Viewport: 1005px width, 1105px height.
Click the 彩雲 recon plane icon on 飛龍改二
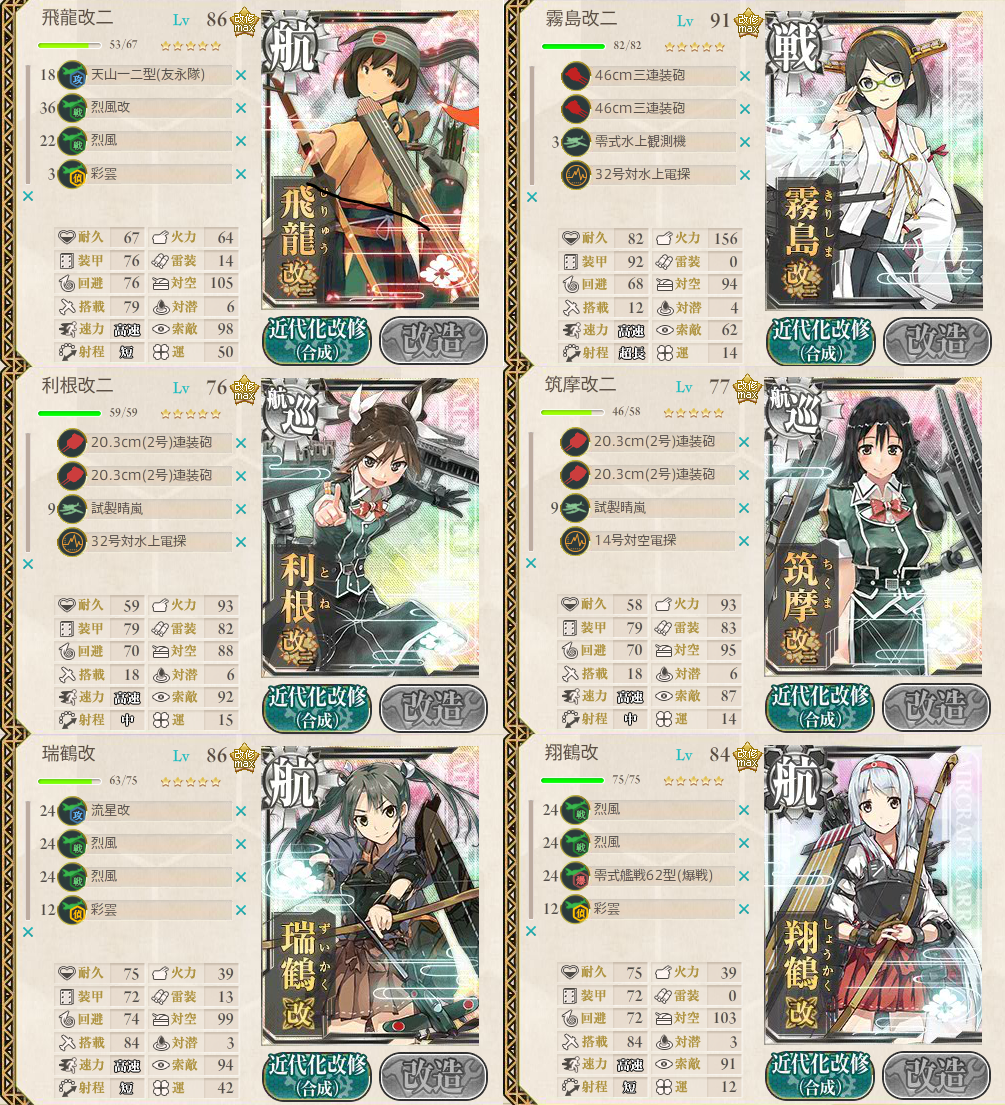72,174
